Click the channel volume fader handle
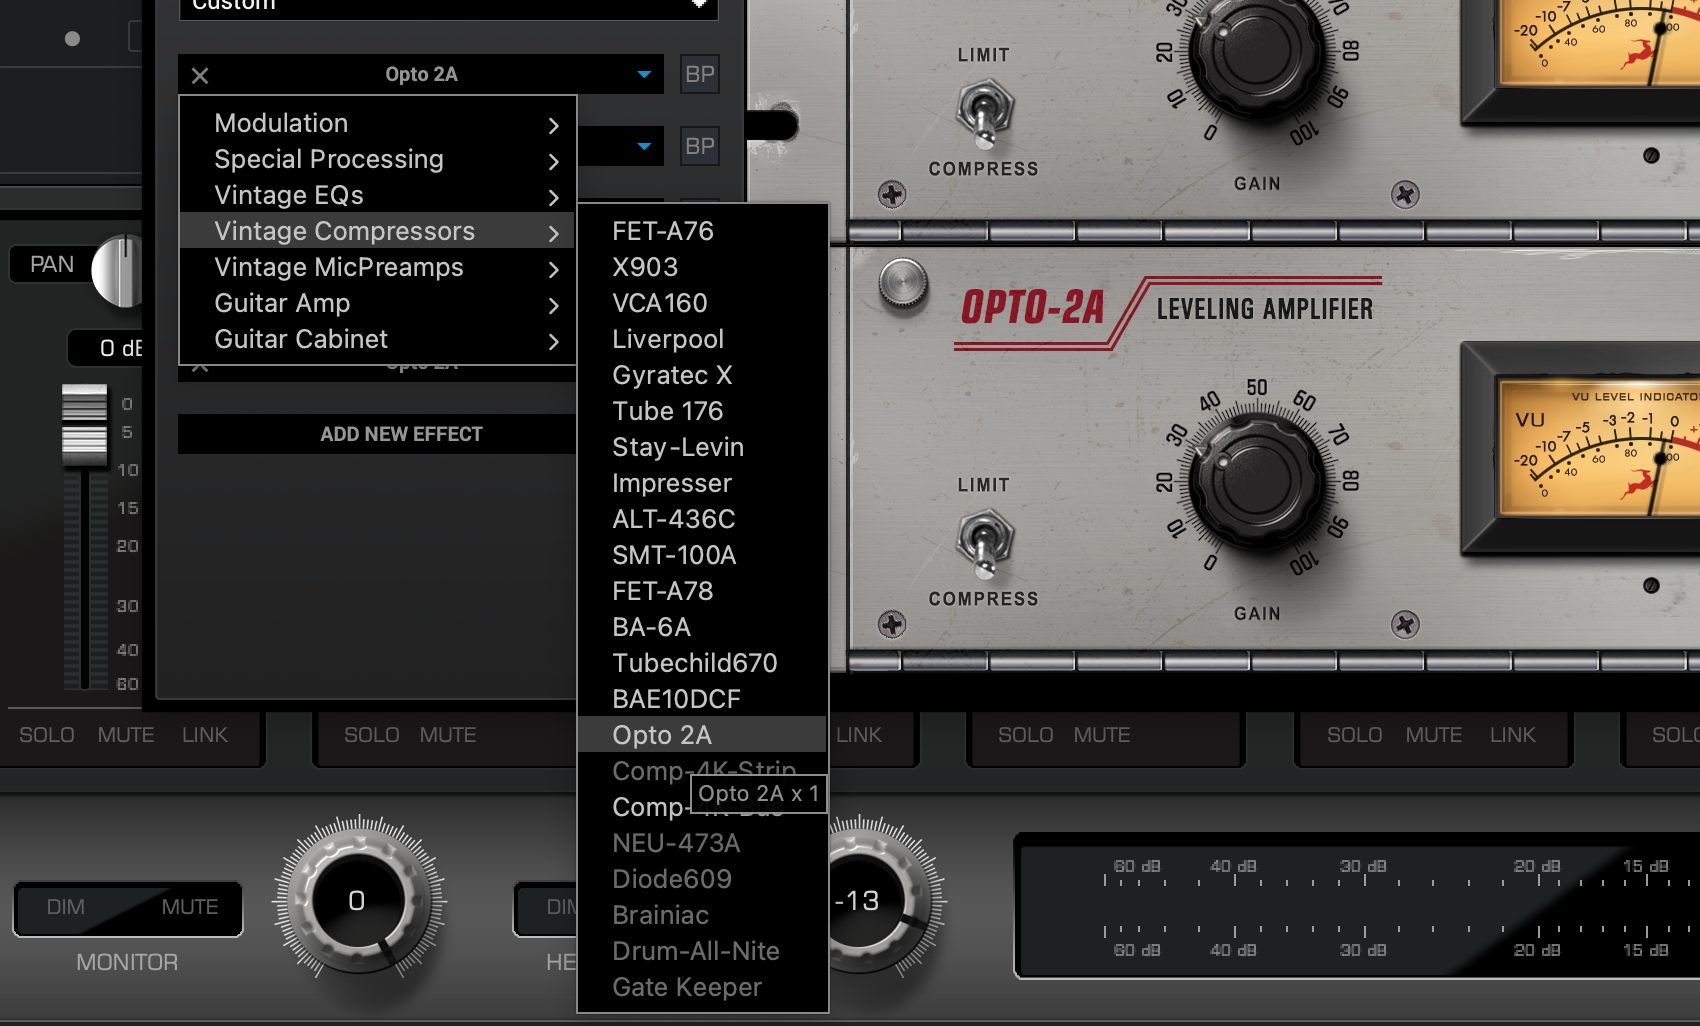 [85, 425]
